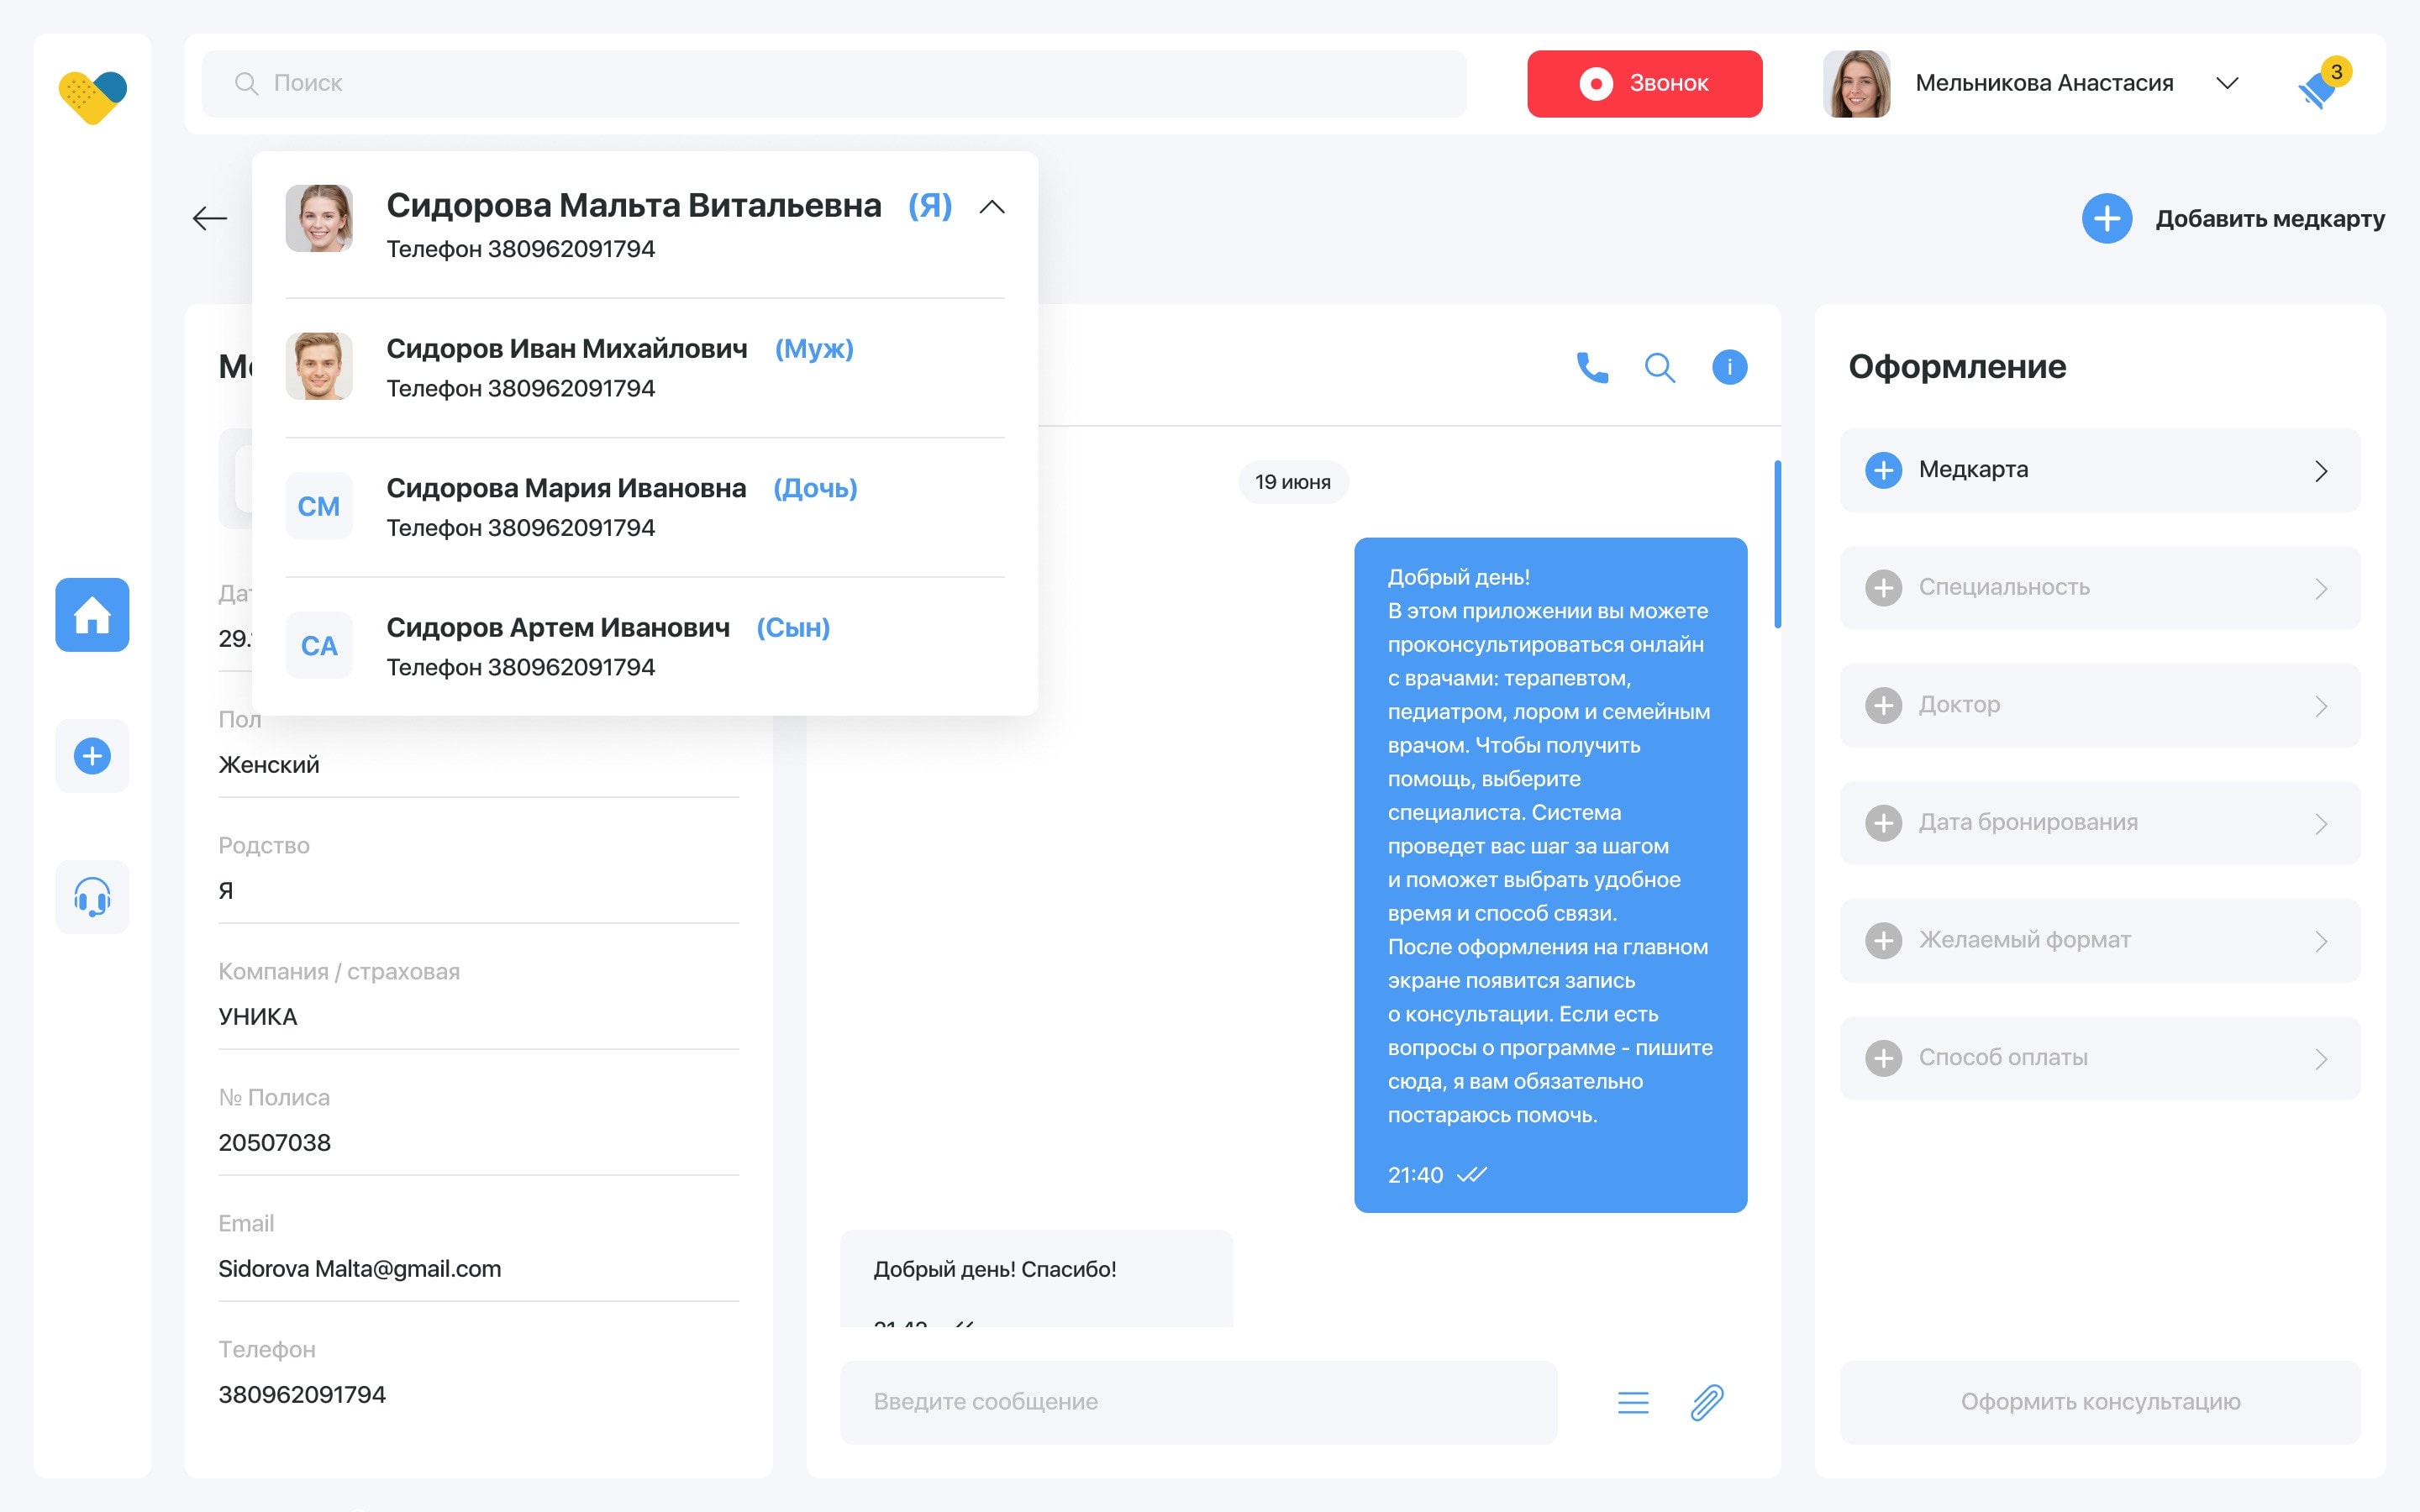This screenshot has width=2420, height=1512.
Task: Click 19 июня date chip
Action: (1292, 482)
